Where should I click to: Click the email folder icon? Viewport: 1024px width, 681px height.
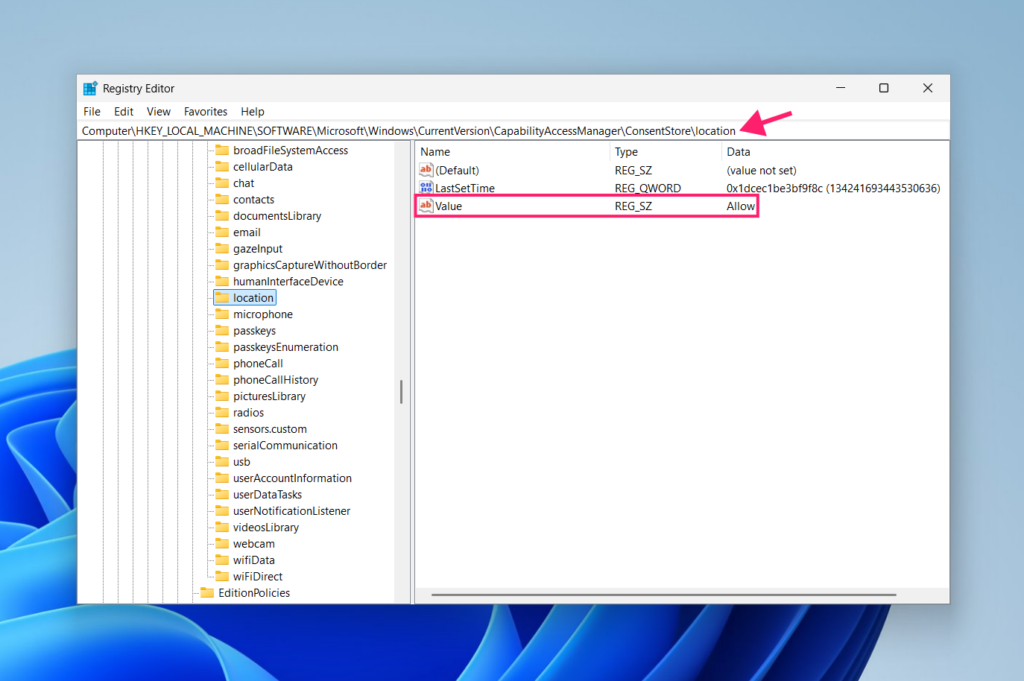(222, 232)
